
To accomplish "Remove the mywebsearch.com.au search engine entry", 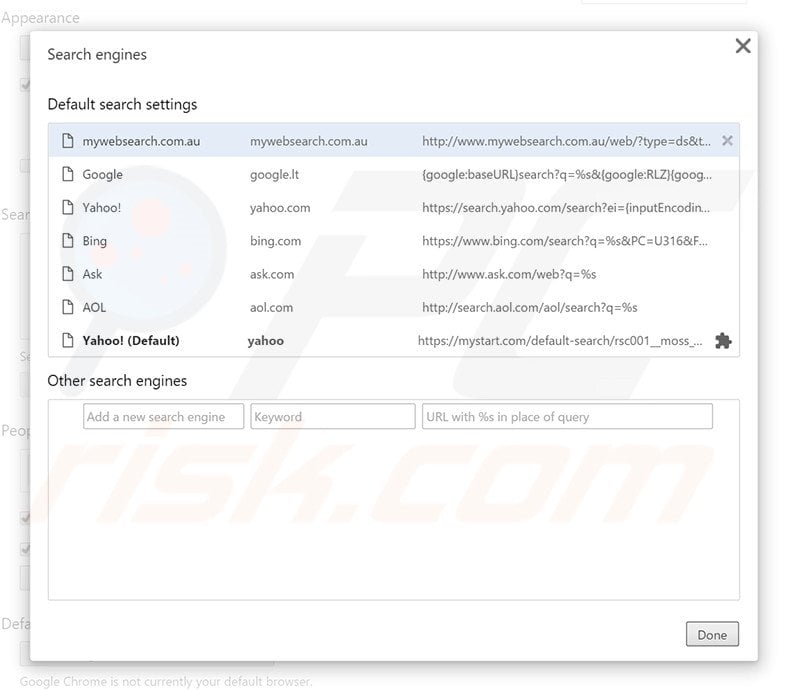I will click(727, 141).
